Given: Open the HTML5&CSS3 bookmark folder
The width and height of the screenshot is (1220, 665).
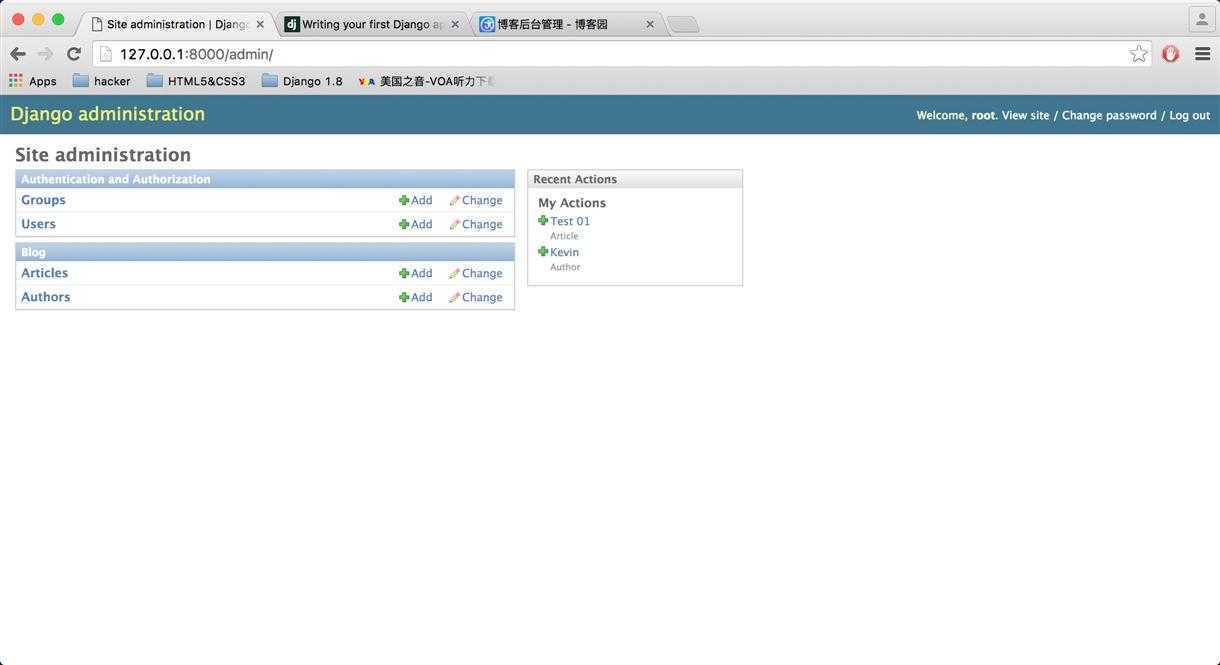Looking at the screenshot, I should [196, 81].
